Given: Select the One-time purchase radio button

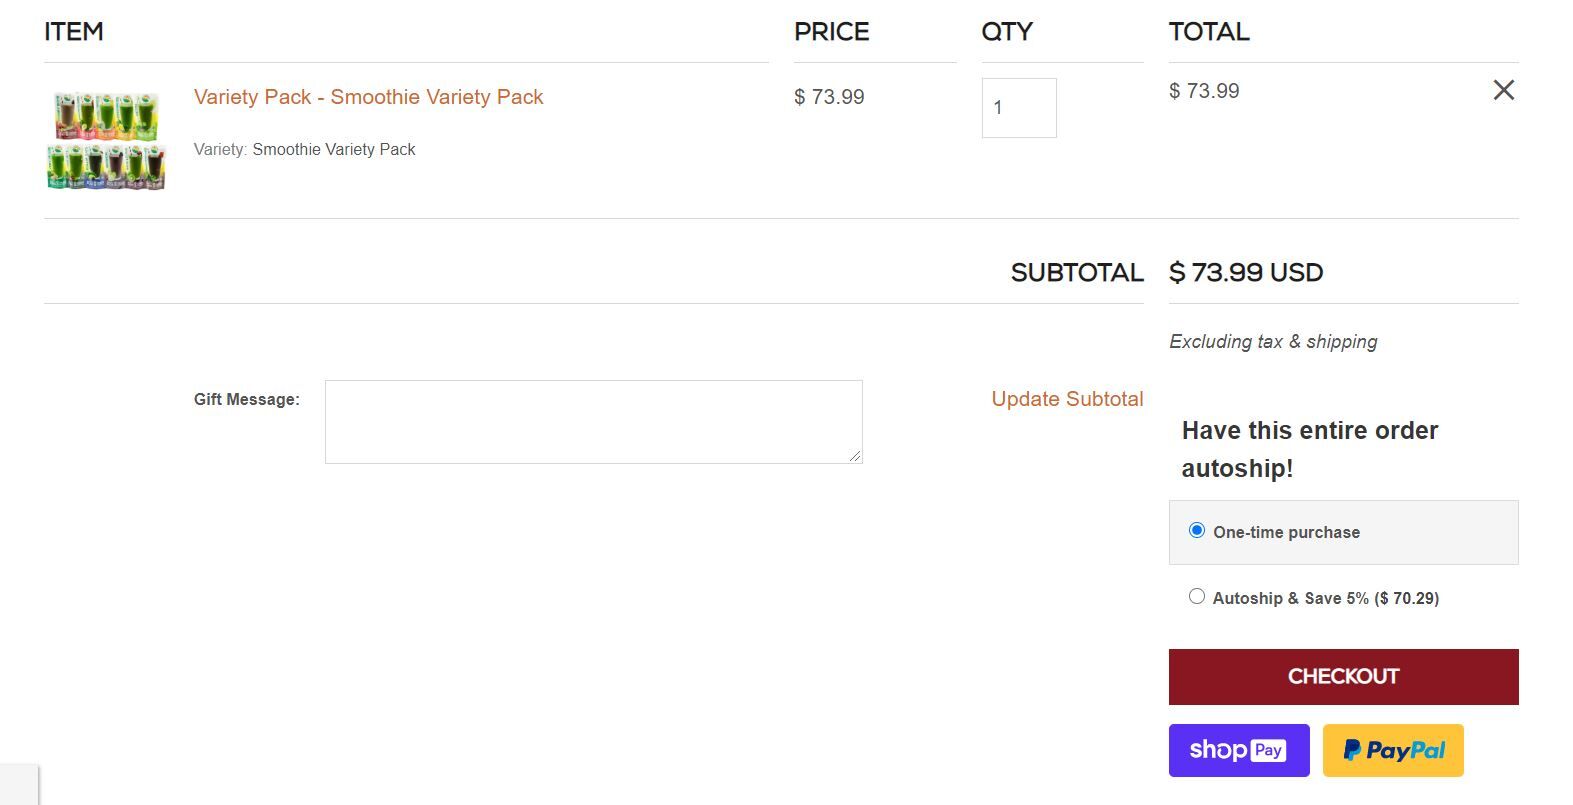Looking at the screenshot, I should pyautogui.click(x=1197, y=530).
